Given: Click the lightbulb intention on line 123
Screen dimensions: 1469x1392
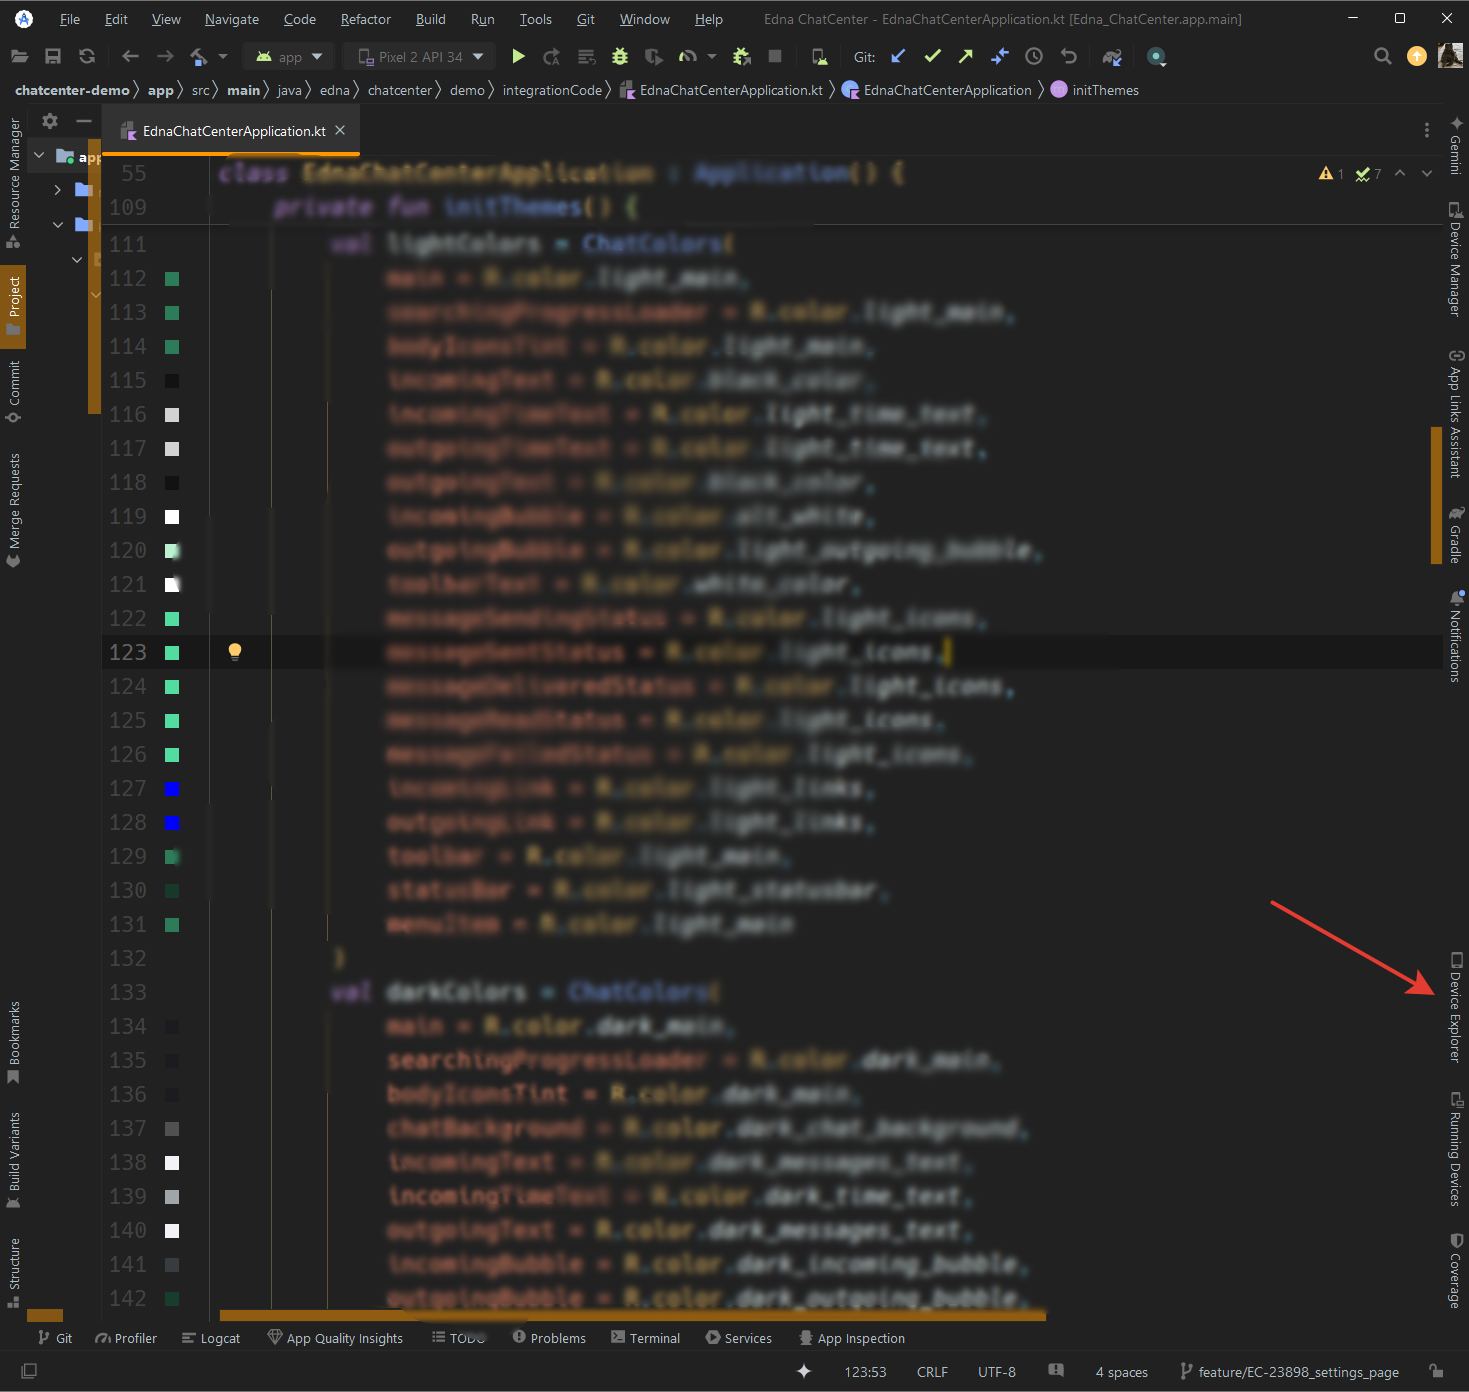Looking at the screenshot, I should pos(234,651).
